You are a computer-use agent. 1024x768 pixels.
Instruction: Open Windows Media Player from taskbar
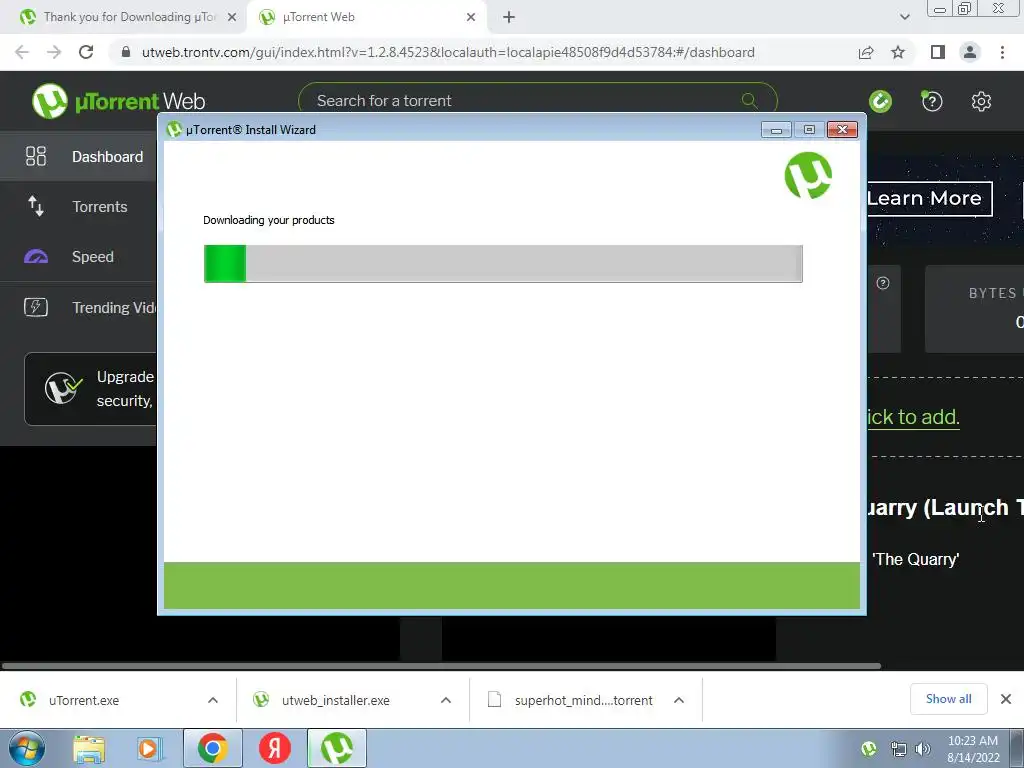coord(148,749)
